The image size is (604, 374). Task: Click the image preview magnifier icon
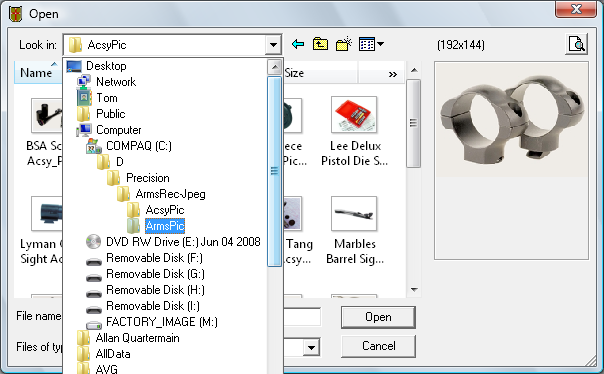click(577, 44)
